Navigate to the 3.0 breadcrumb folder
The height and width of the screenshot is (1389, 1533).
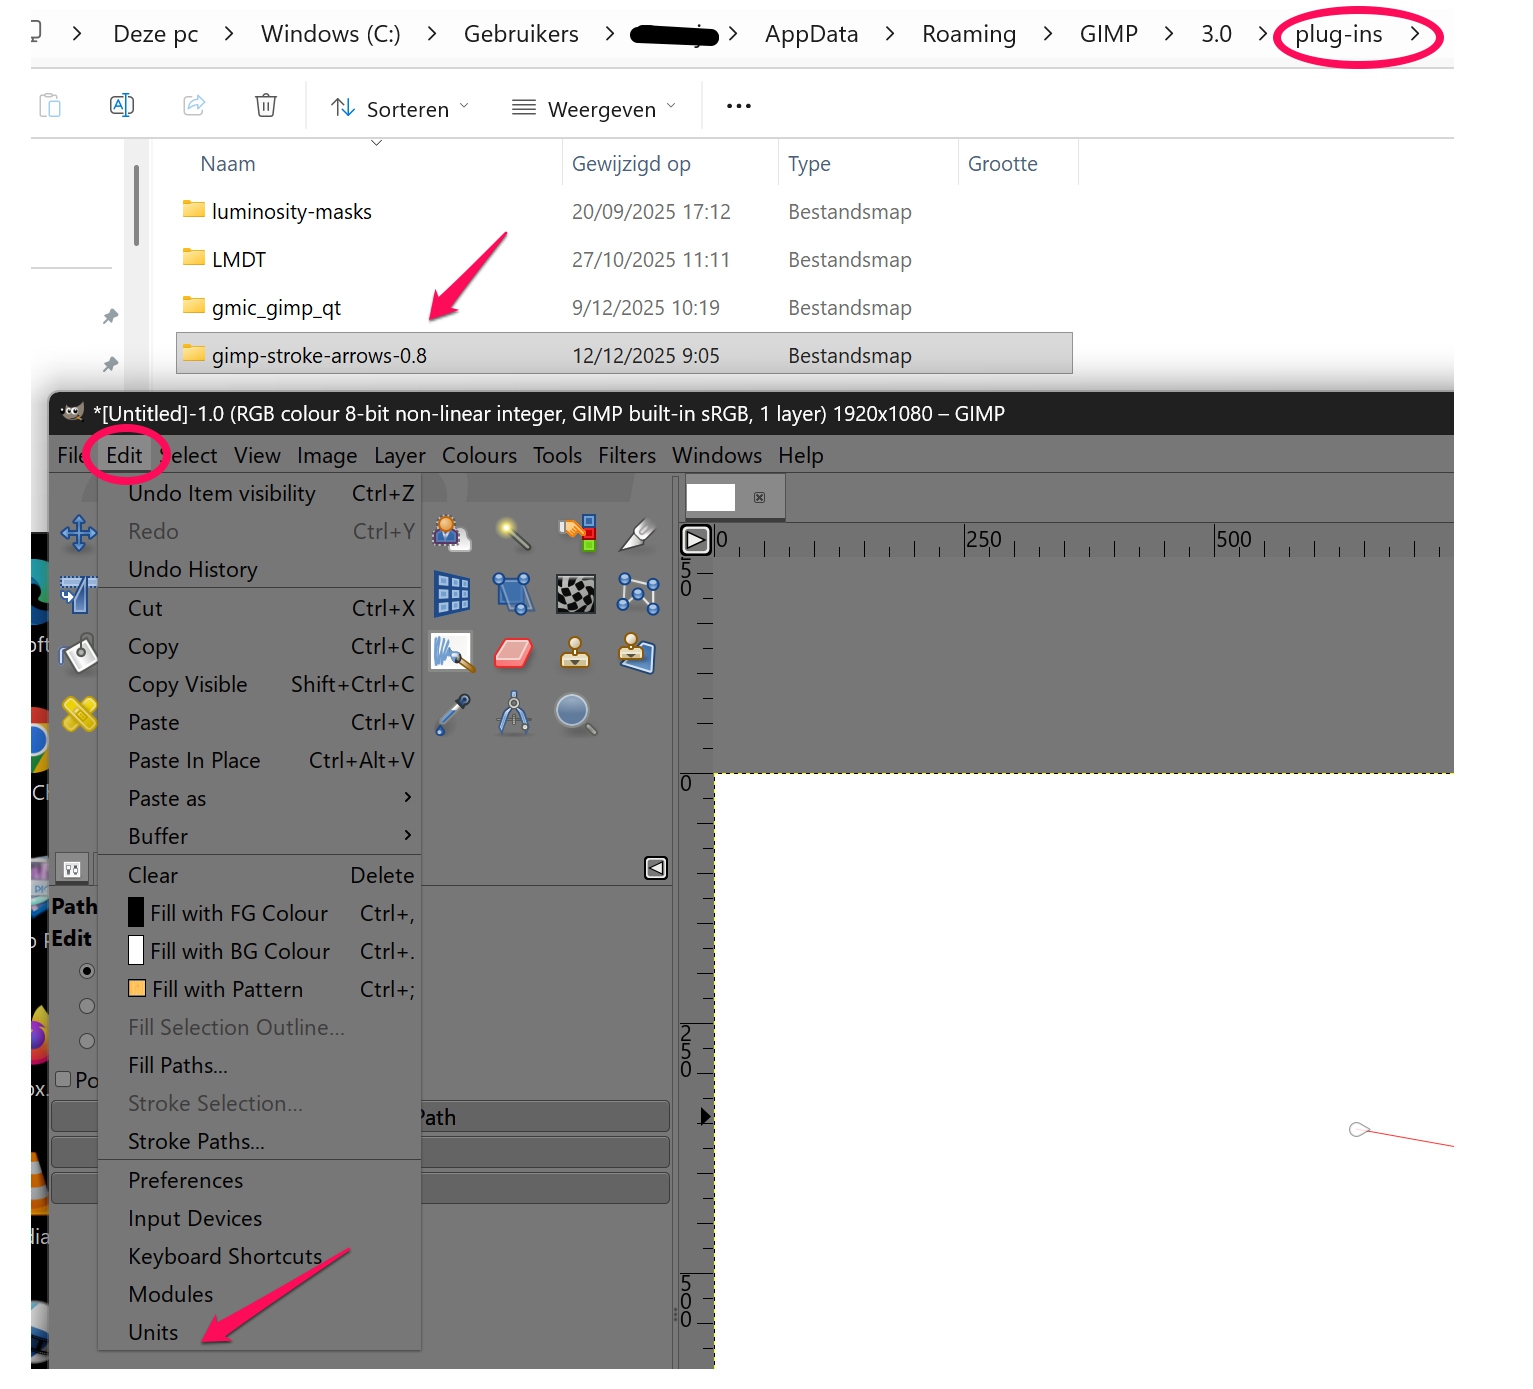[1216, 34]
